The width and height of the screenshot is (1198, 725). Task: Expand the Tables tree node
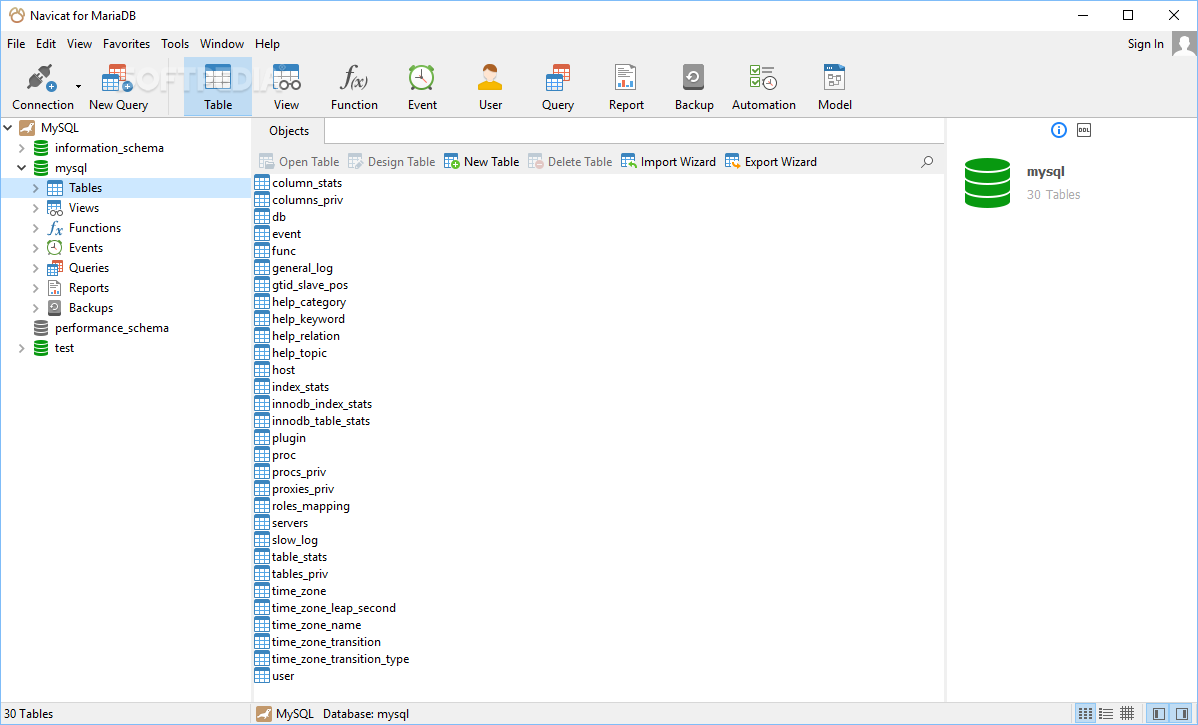(35, 188)
